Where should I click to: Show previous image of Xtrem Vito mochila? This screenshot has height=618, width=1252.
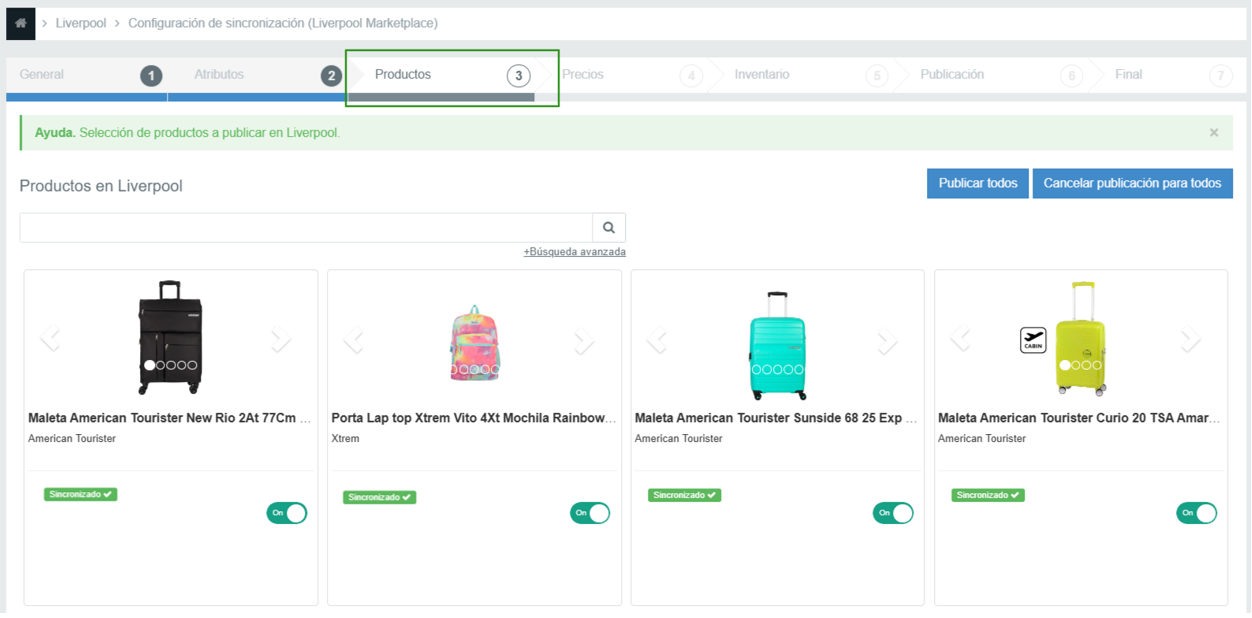tap(354, 341)
